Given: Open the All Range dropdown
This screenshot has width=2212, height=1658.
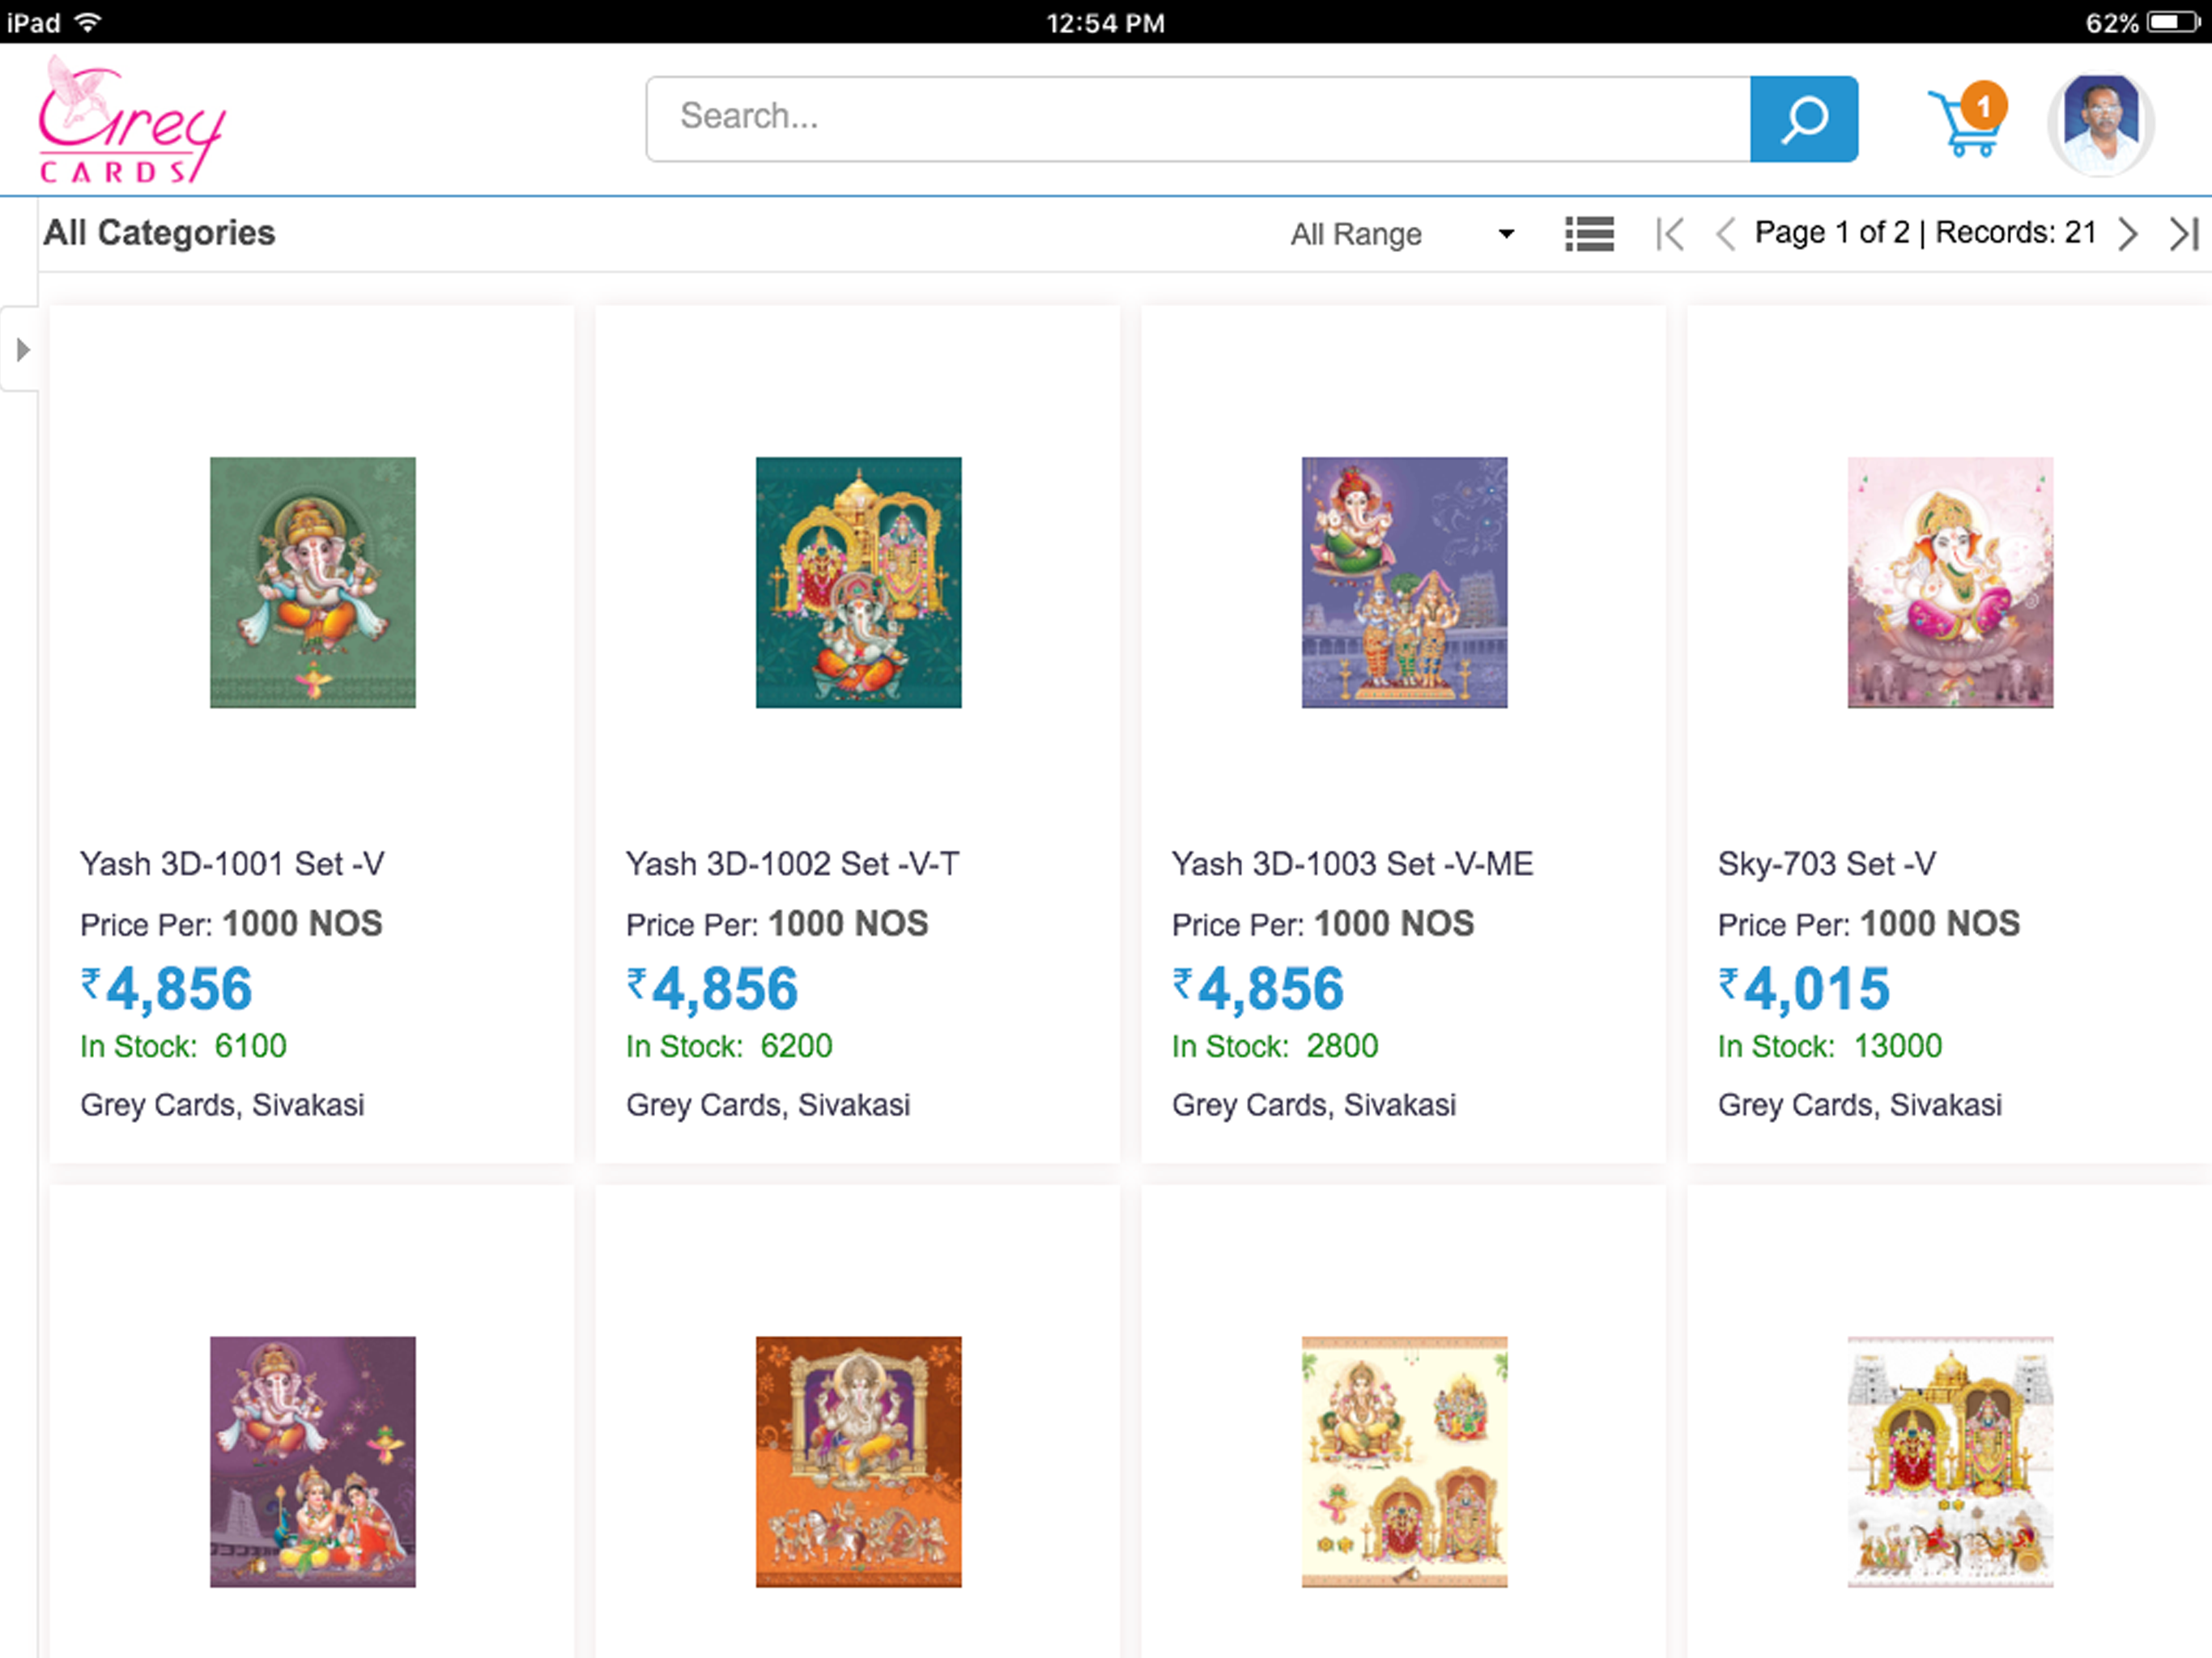Looking at the screenshot, I should [x=1401, y=234].
